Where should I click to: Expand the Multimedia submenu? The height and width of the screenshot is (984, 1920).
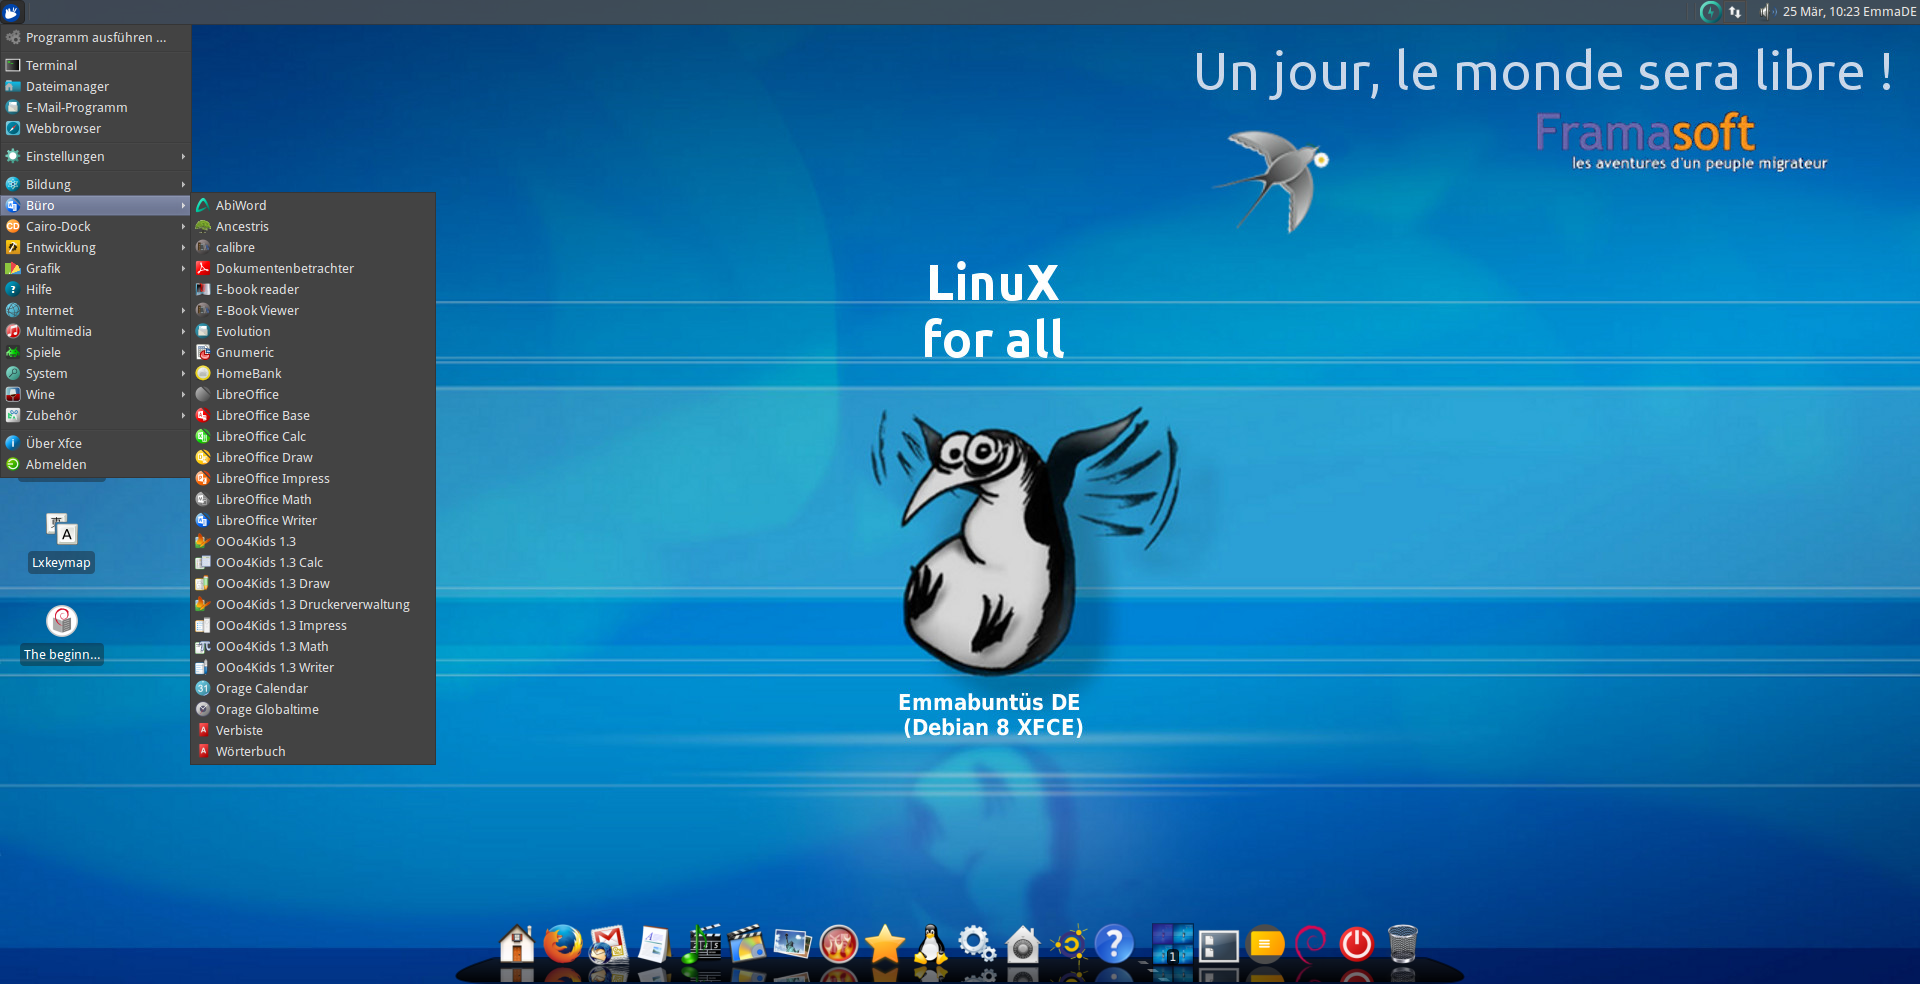click(95, 331)
